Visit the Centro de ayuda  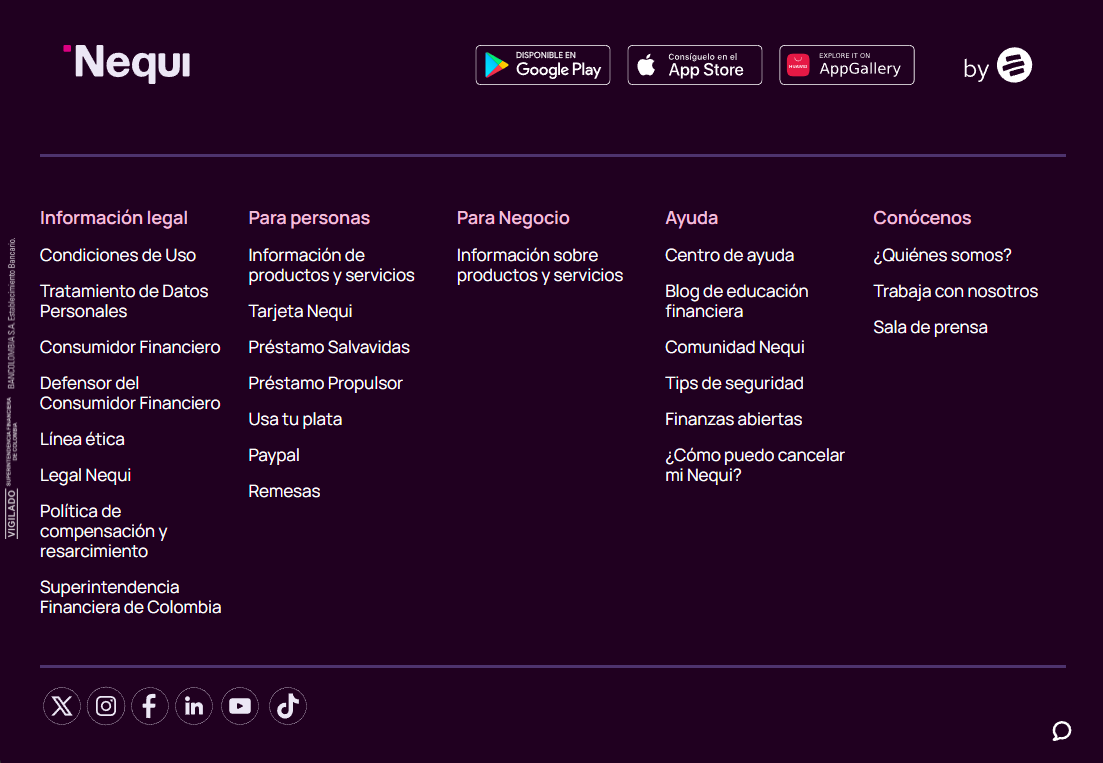click(729, 255)
